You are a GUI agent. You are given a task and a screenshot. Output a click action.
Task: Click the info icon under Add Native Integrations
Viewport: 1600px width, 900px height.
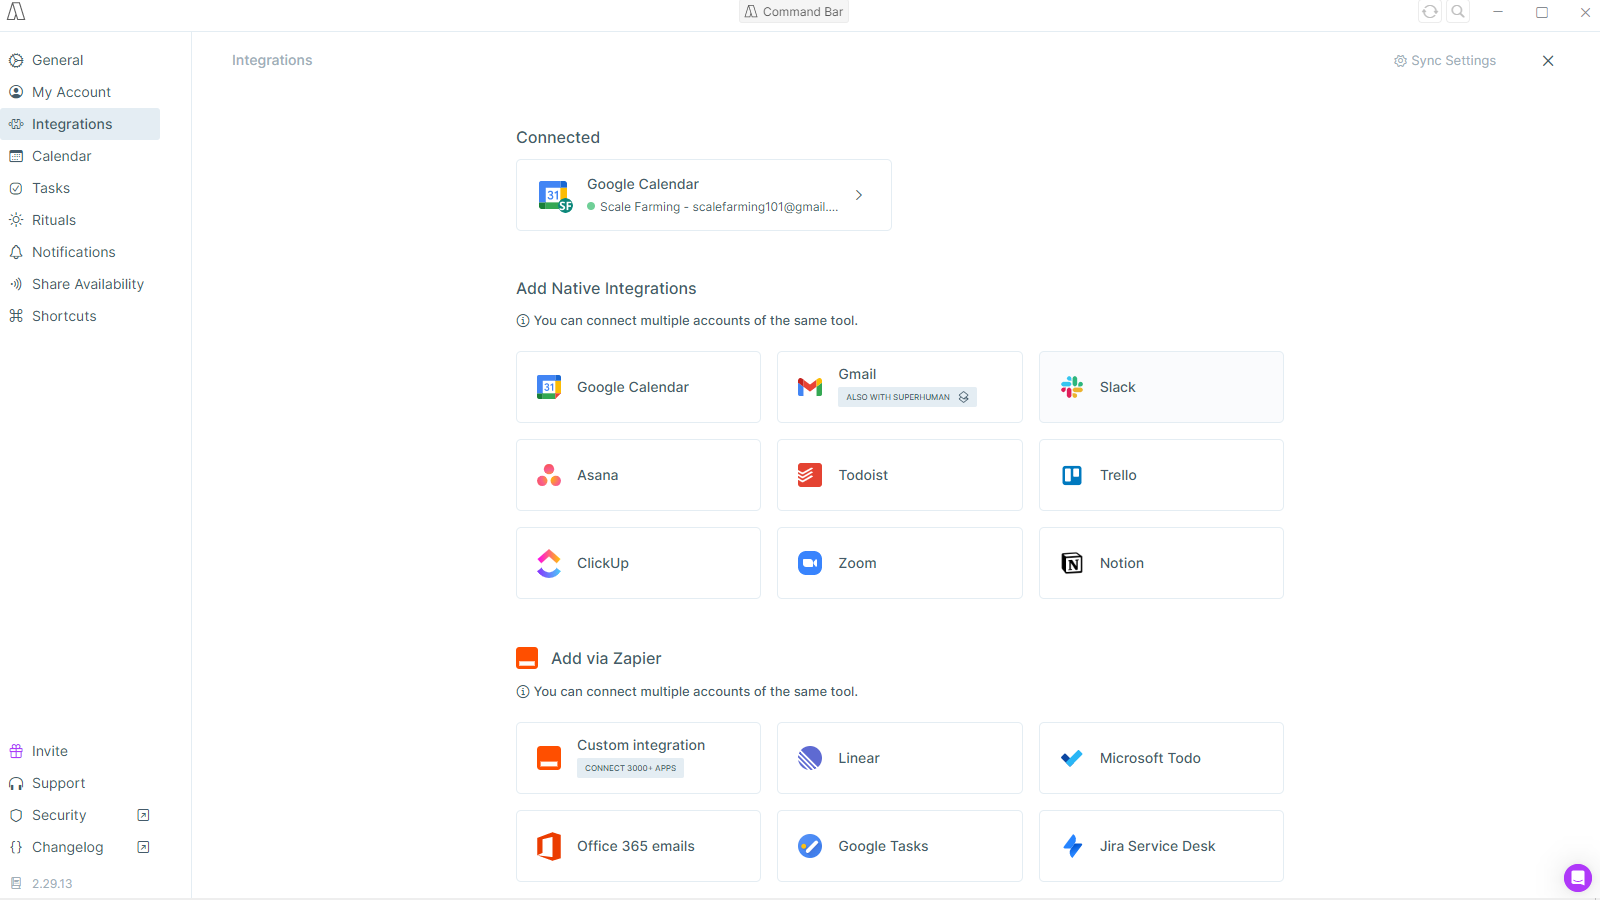pos(523,321)
